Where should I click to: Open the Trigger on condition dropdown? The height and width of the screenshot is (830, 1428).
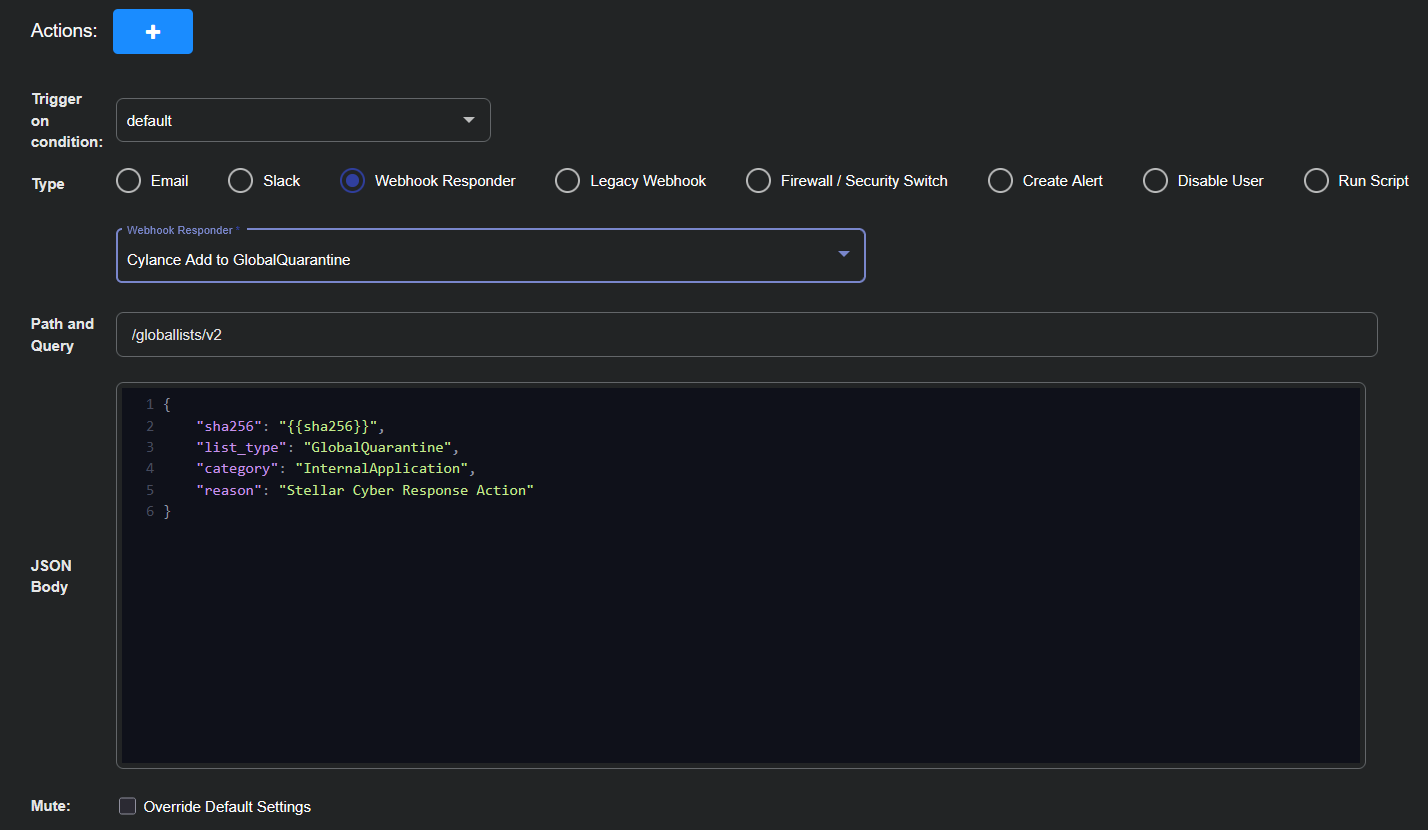pos(302,120)
